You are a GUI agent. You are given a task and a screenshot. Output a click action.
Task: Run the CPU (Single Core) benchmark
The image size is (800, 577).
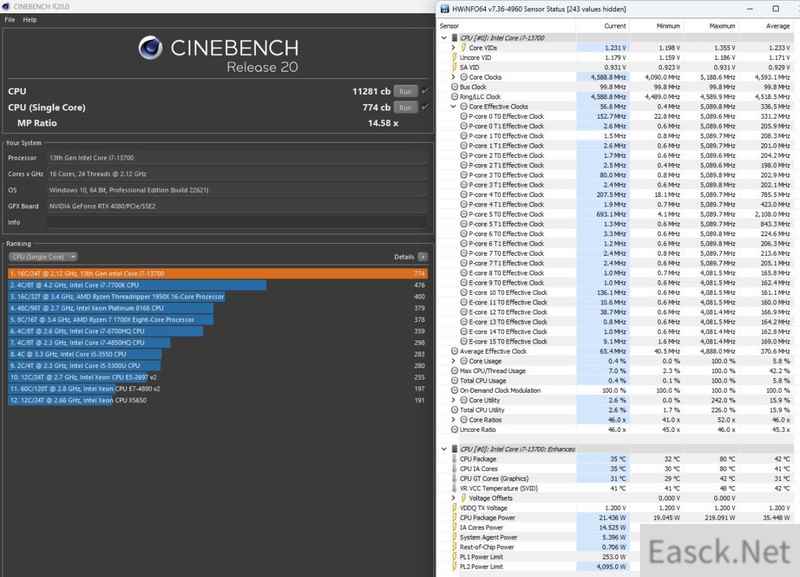pyautogui.click(x=405, y=108)
